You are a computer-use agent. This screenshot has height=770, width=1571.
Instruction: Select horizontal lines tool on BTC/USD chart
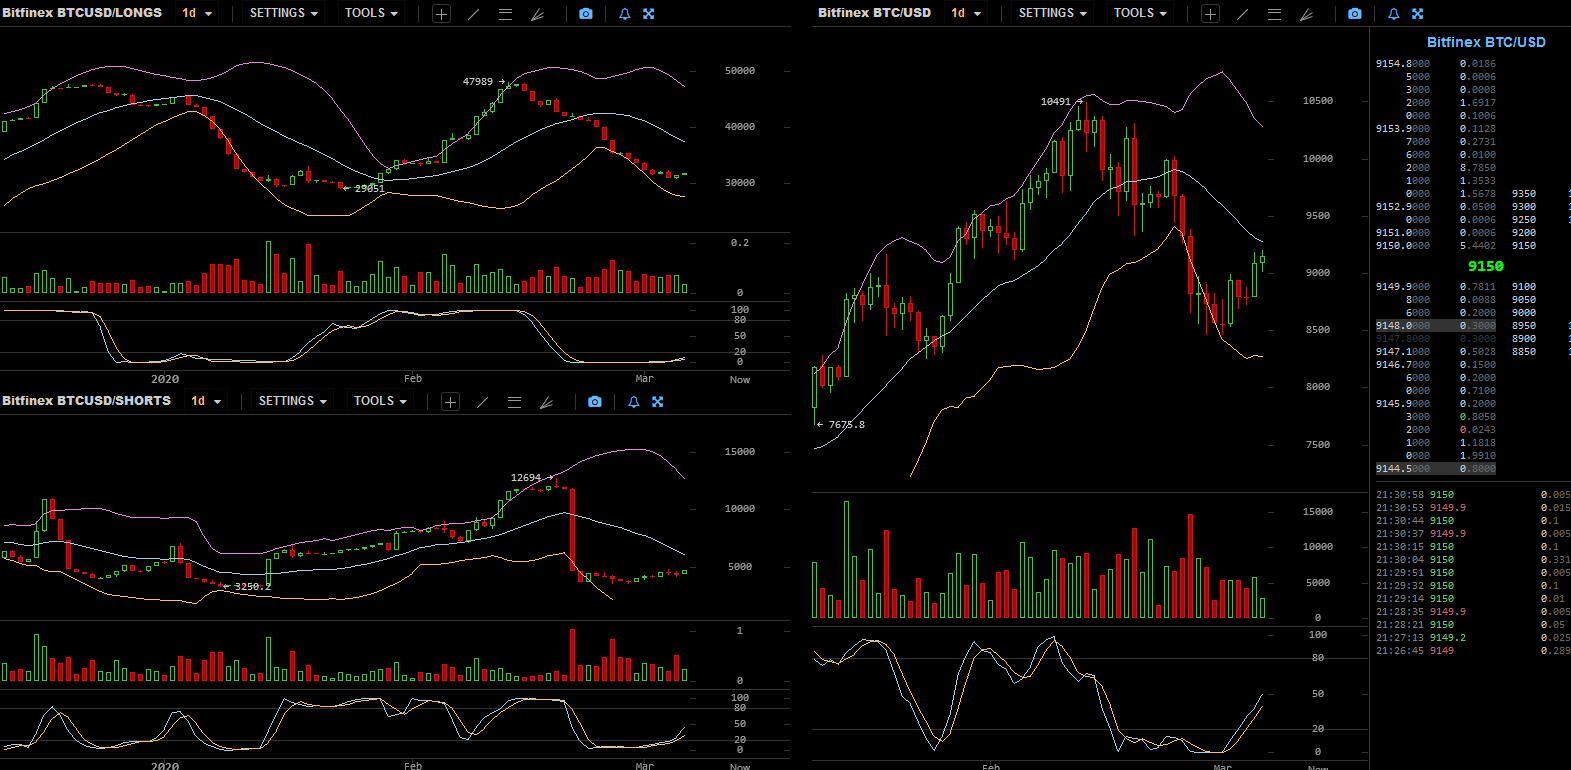[1274, 14]
